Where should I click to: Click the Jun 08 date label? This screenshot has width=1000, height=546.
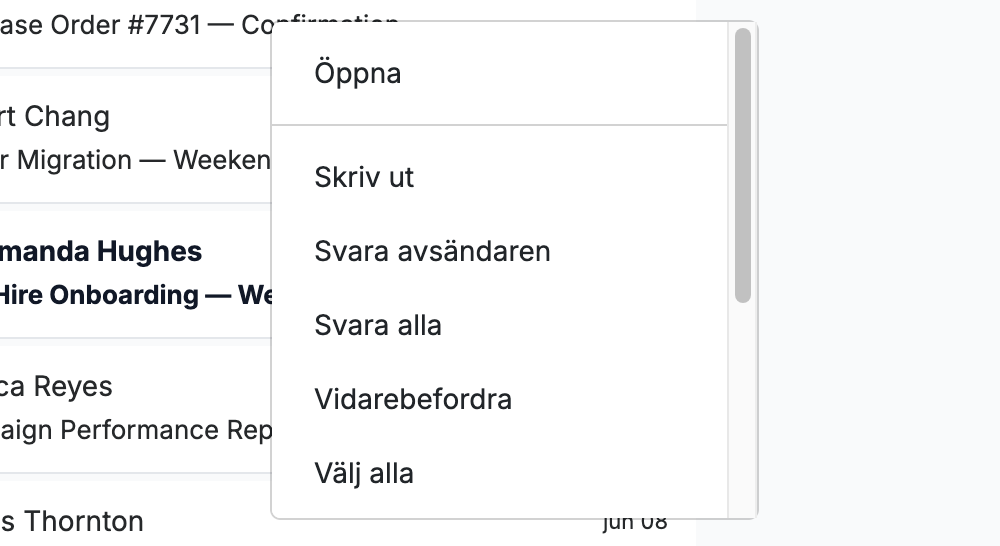click(635, 523)
